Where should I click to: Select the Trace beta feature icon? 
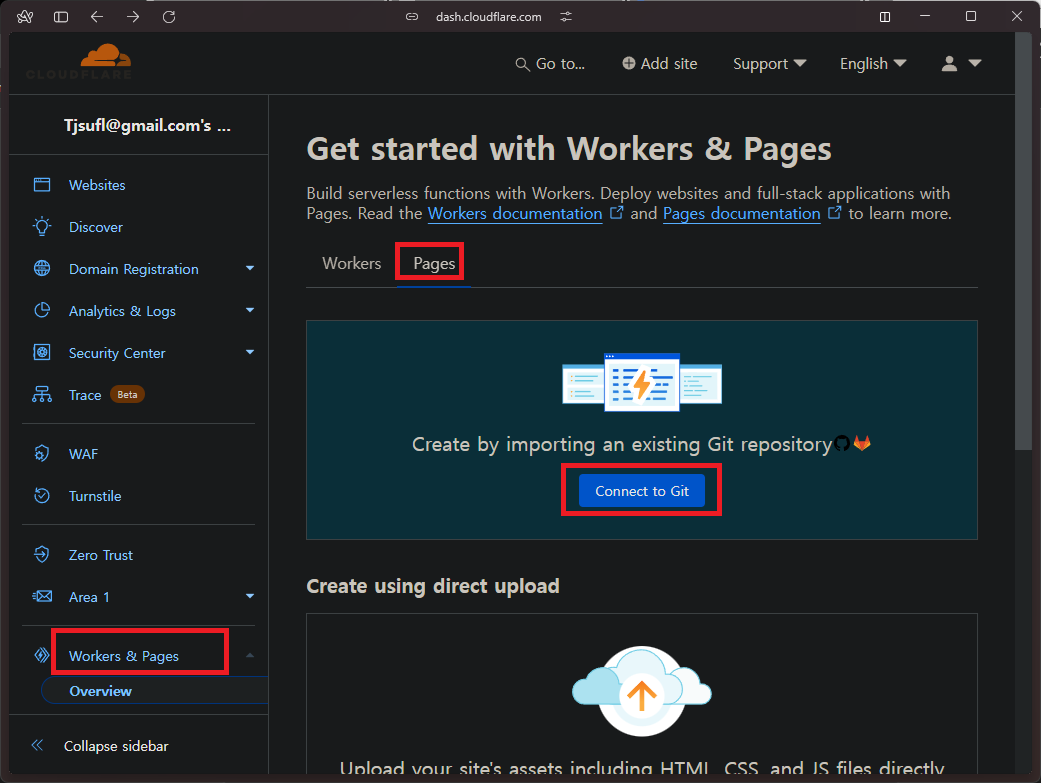pos(42,394)
